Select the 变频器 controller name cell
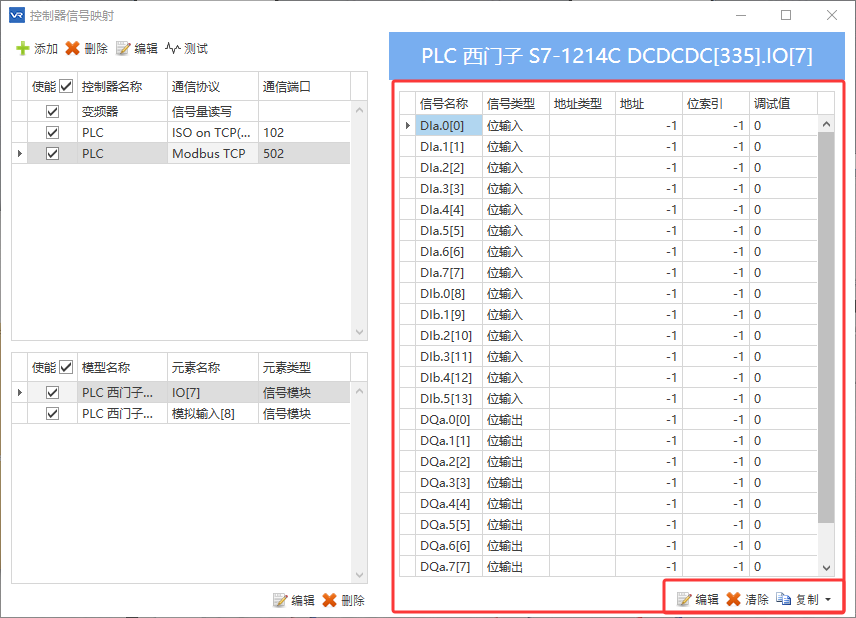This screenshot has height=618, width=856. pos(122,111)
